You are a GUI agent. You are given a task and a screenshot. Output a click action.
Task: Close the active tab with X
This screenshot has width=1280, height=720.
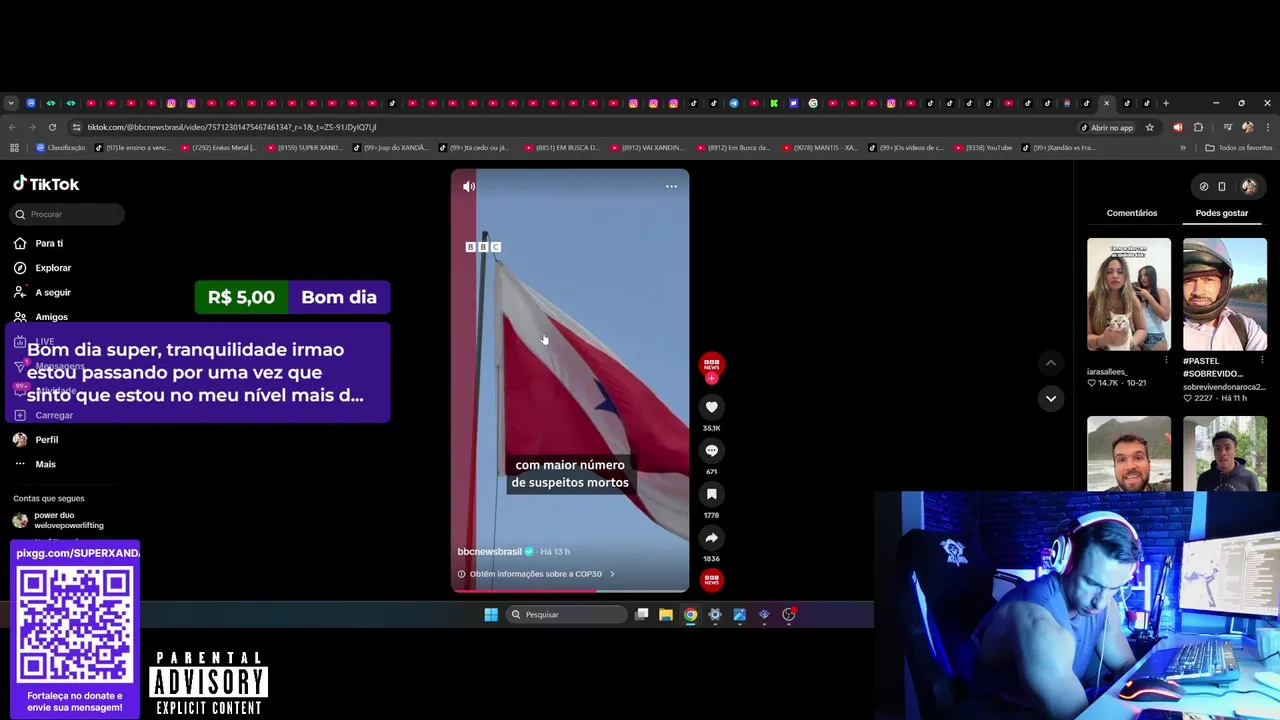(x=1106, y=103)
